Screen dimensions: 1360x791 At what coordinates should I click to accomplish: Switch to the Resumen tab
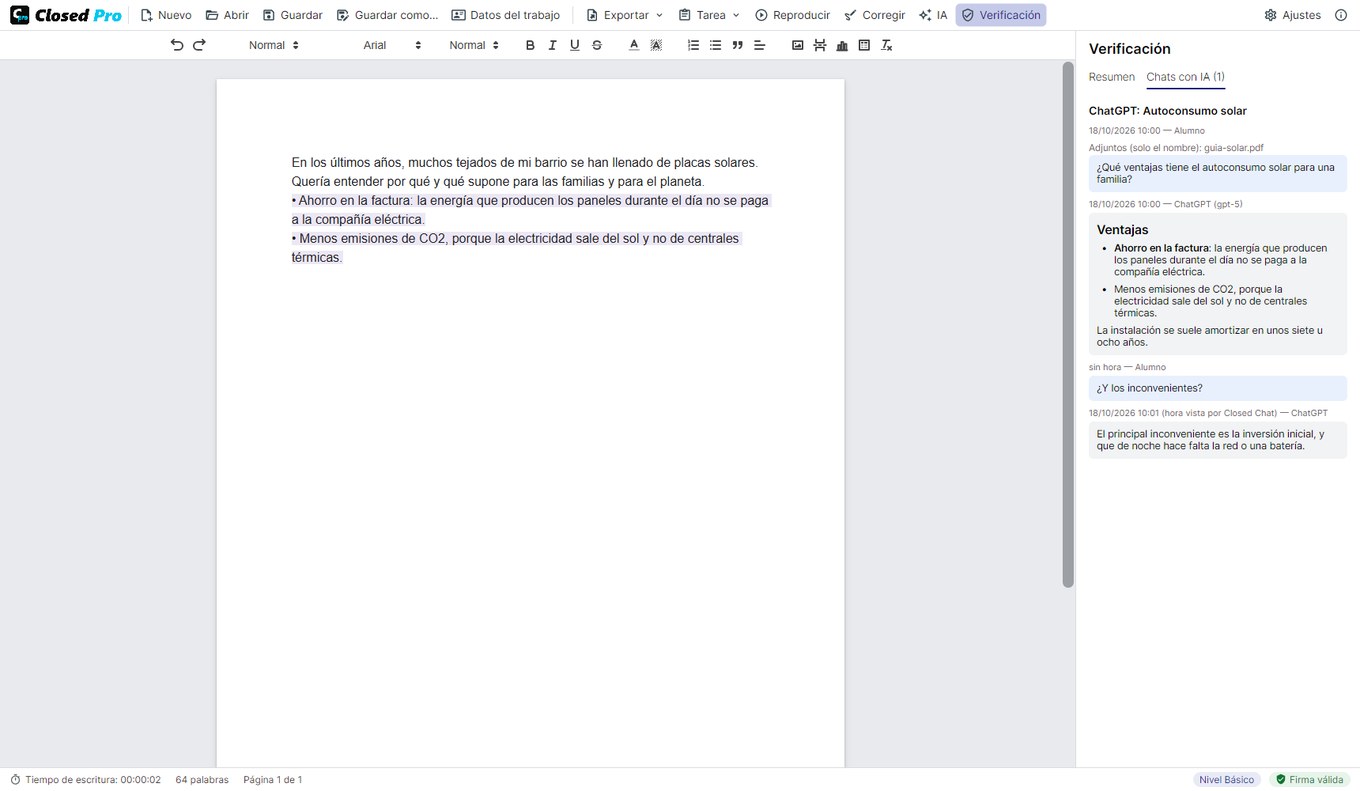1112,77
